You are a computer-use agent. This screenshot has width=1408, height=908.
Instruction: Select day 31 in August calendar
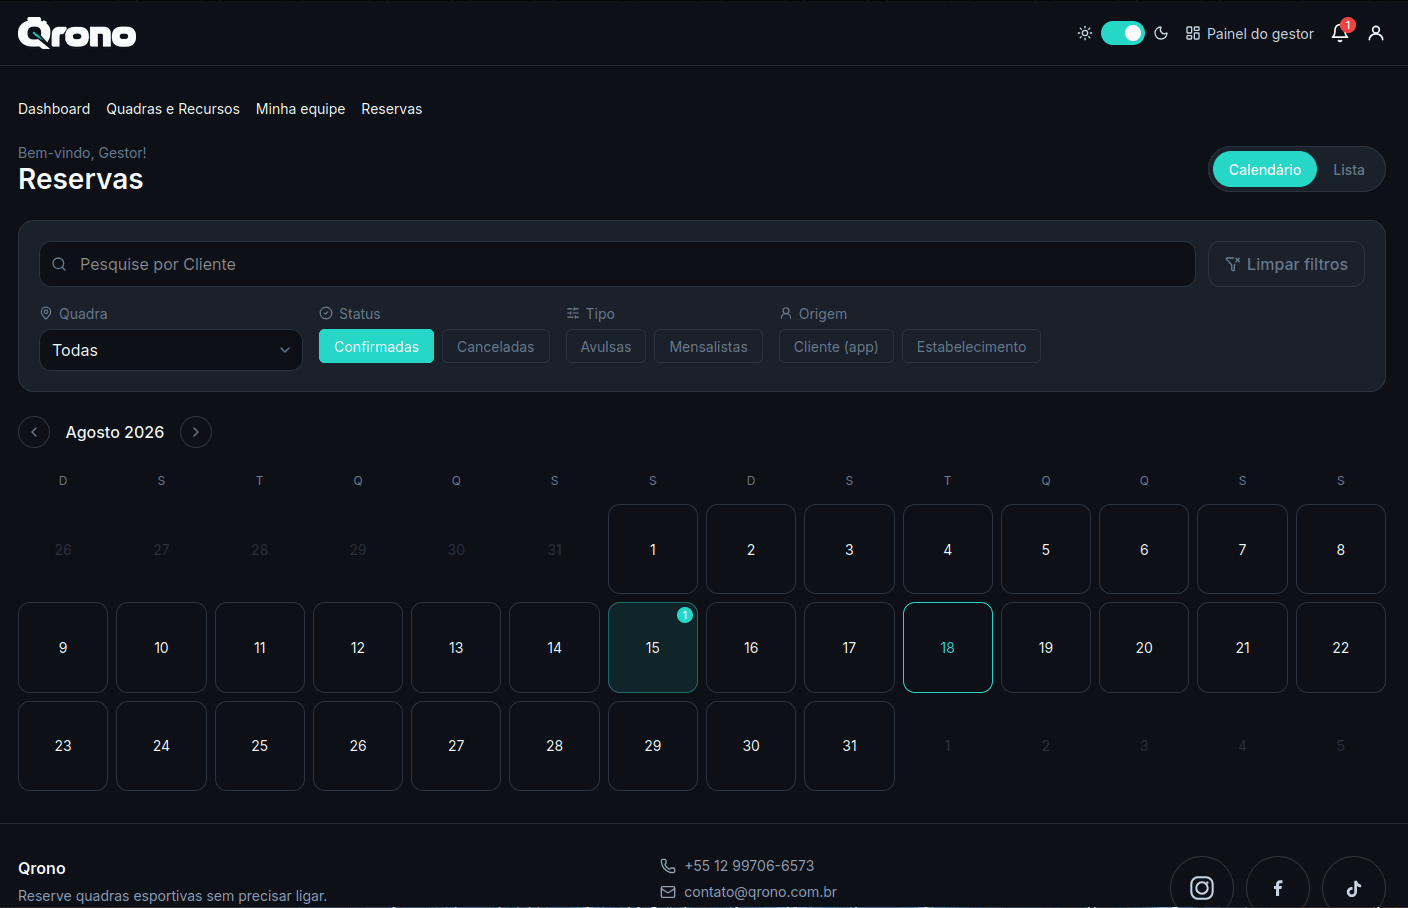tap(849, 746)
